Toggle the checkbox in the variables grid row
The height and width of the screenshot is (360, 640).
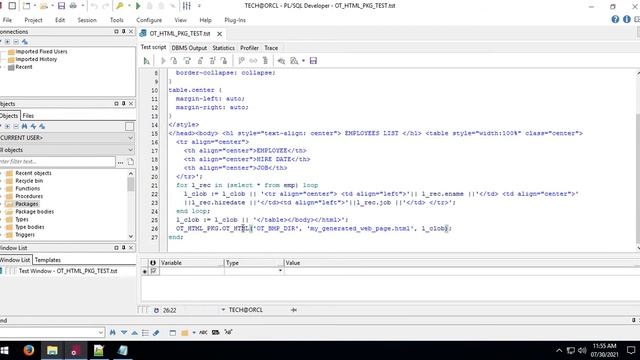pyautogui.click(x=154, y=271)
